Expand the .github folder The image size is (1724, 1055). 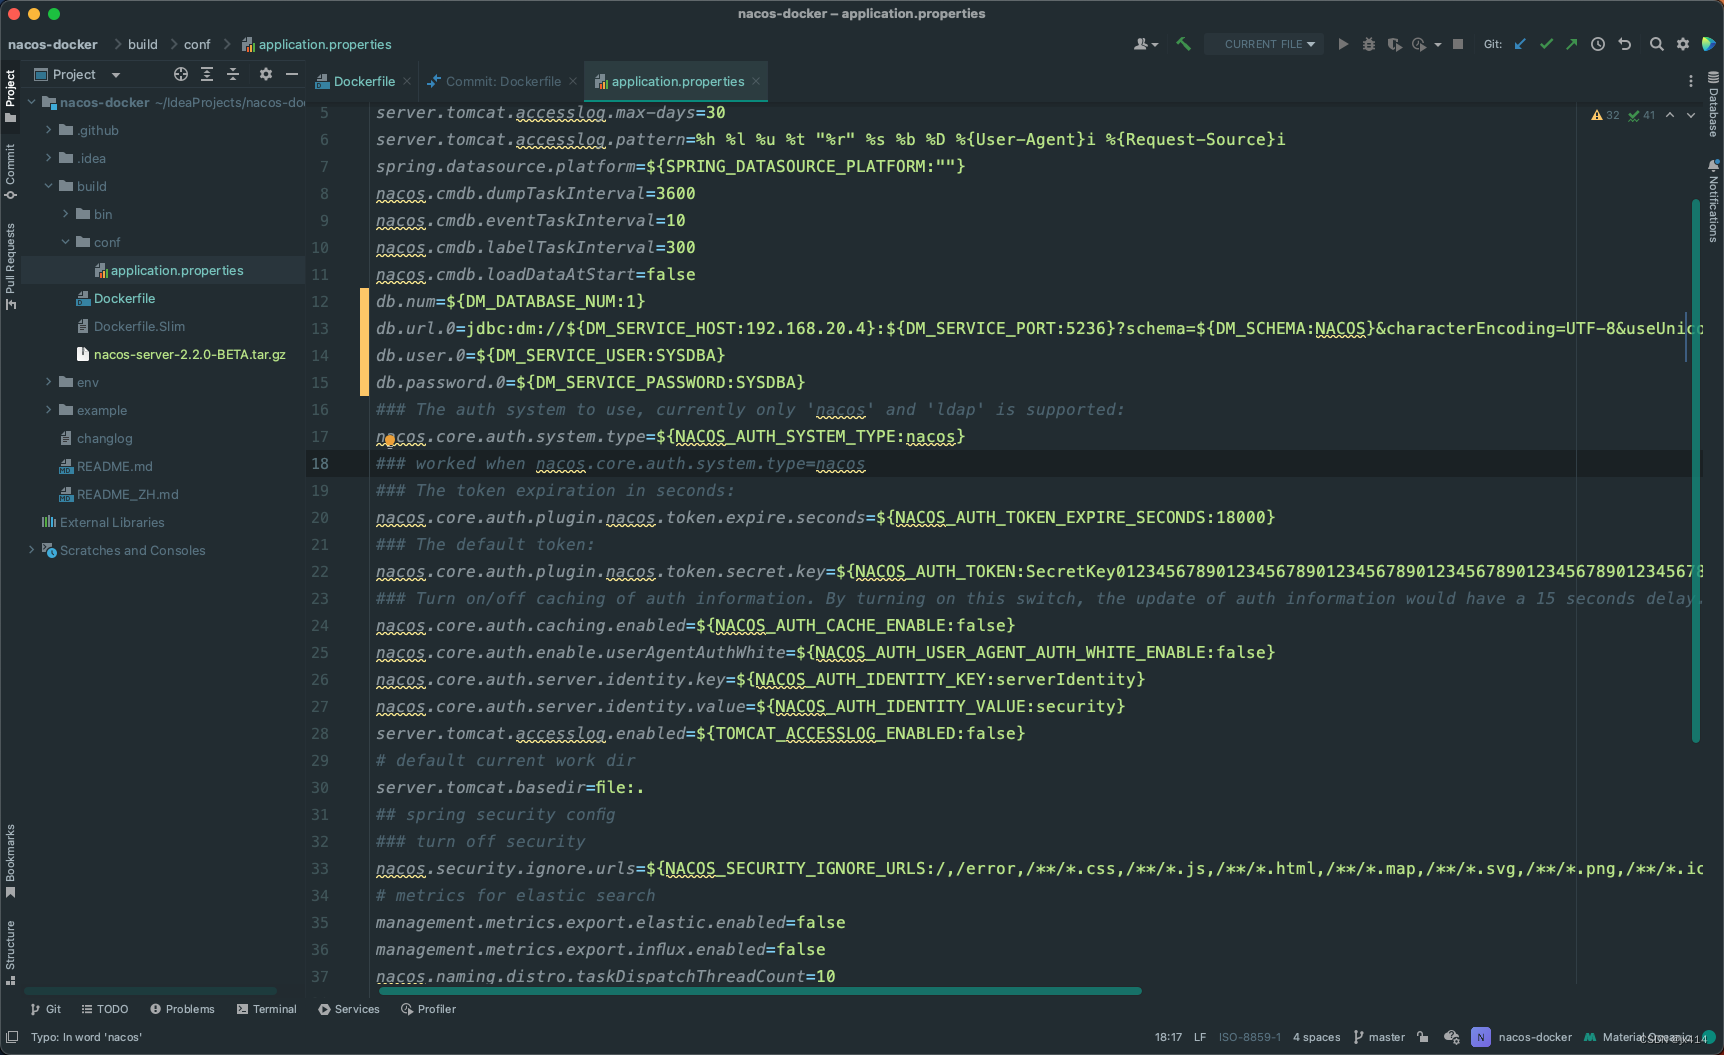(48, 130)
